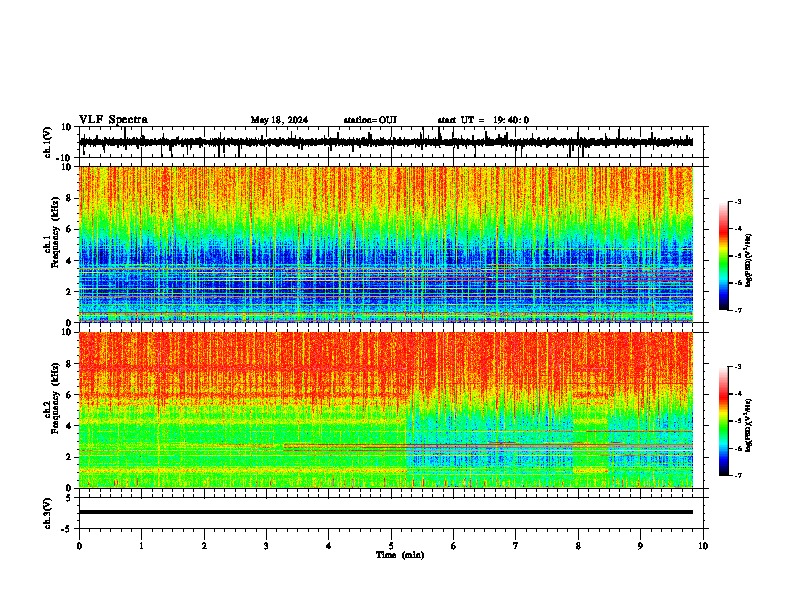Click time axis tick label '0'
The width and height of the screenshot is (792, 612).
(79, 546)
